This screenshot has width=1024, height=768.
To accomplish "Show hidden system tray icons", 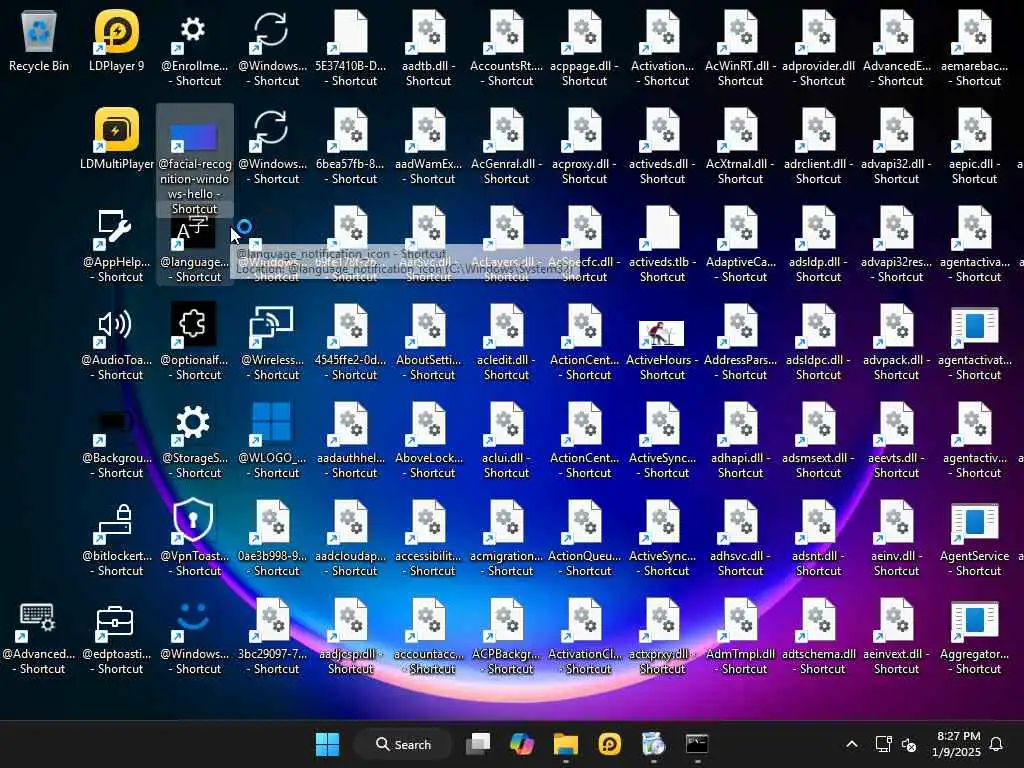I will [852, 744].
